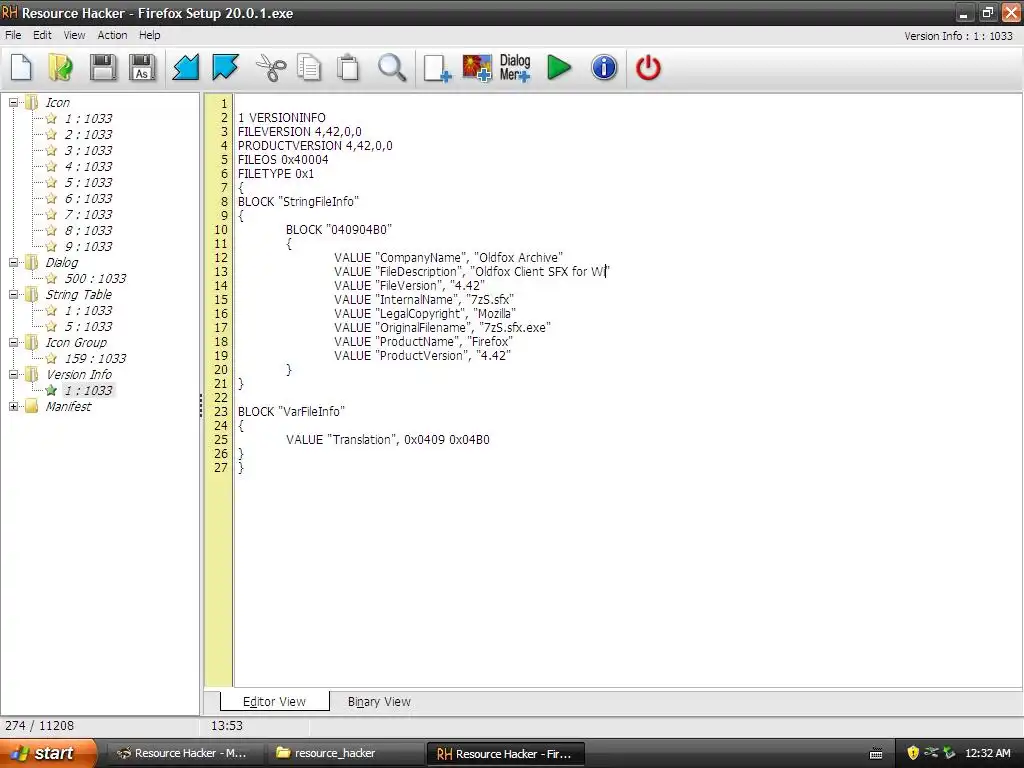
Task: Select String Table resource 1 : 1033
Action: [88, 310]
